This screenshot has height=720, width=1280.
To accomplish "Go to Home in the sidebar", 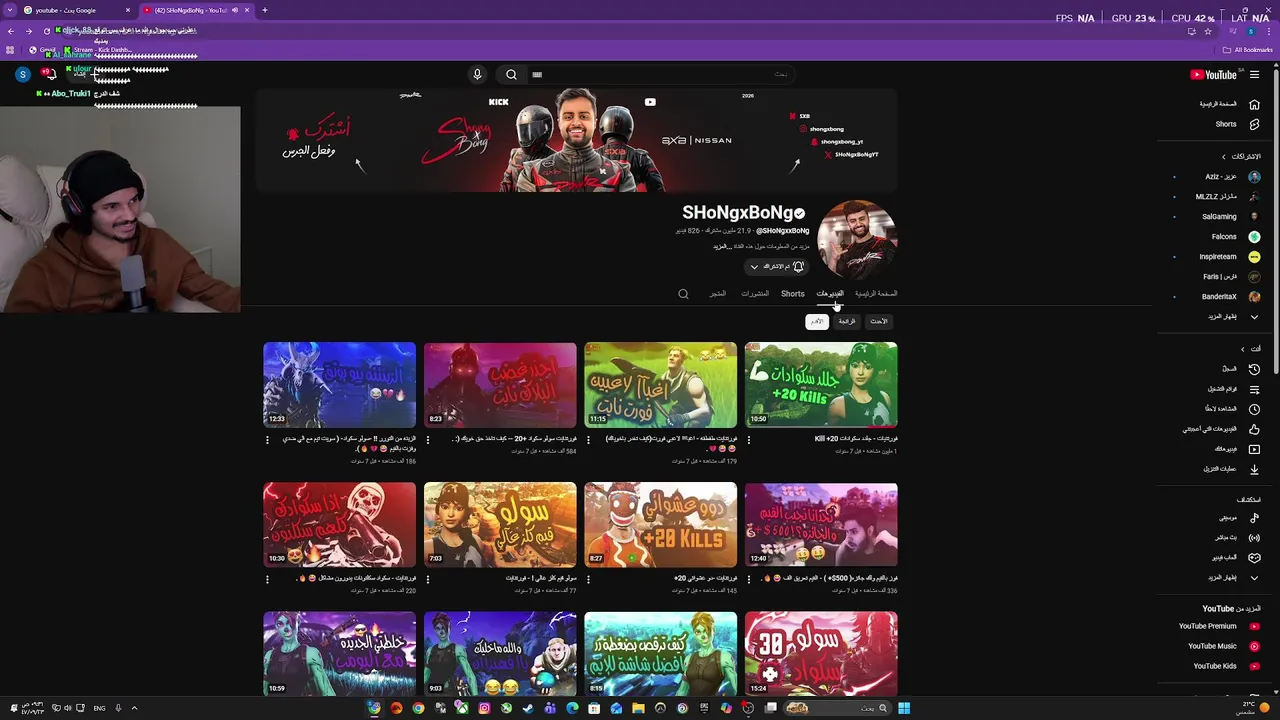I will tap(1228, 104).
